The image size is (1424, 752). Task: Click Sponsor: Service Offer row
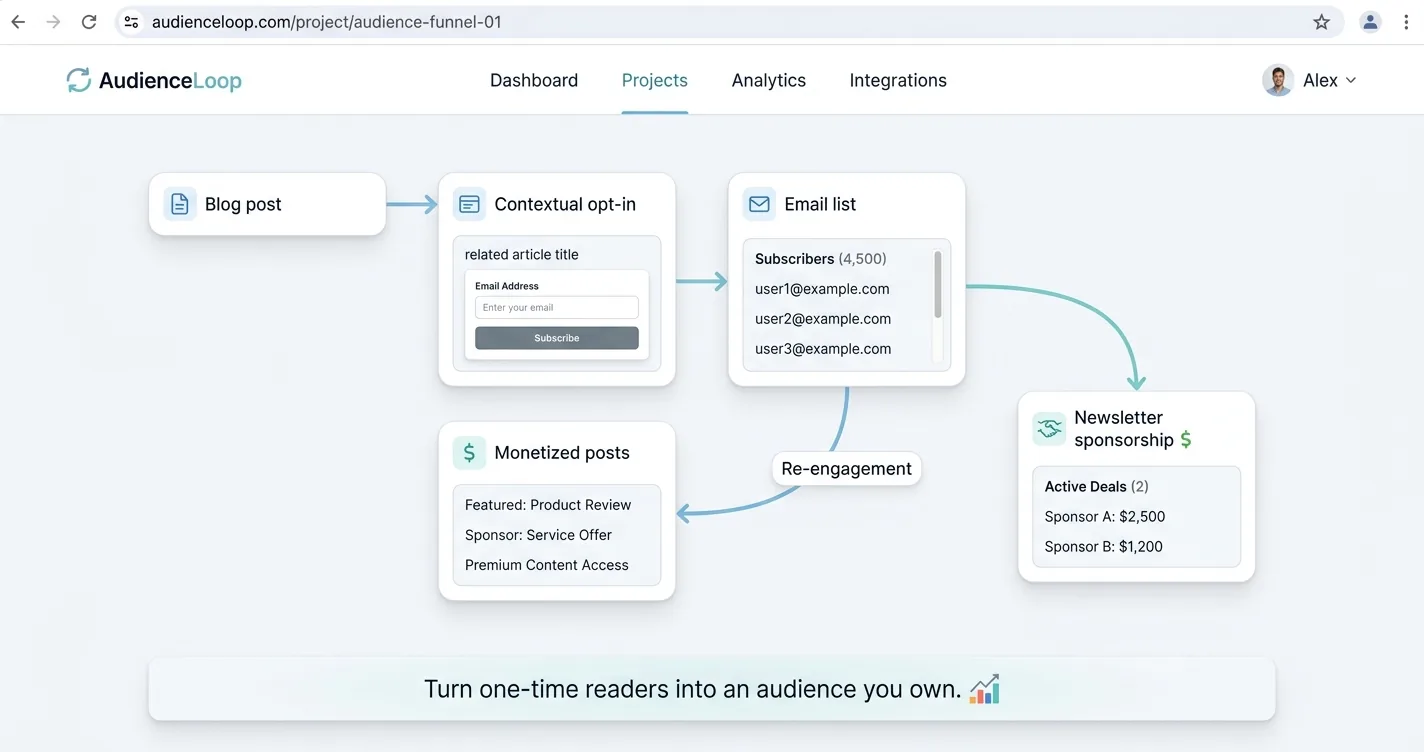(x=538, y=535)
